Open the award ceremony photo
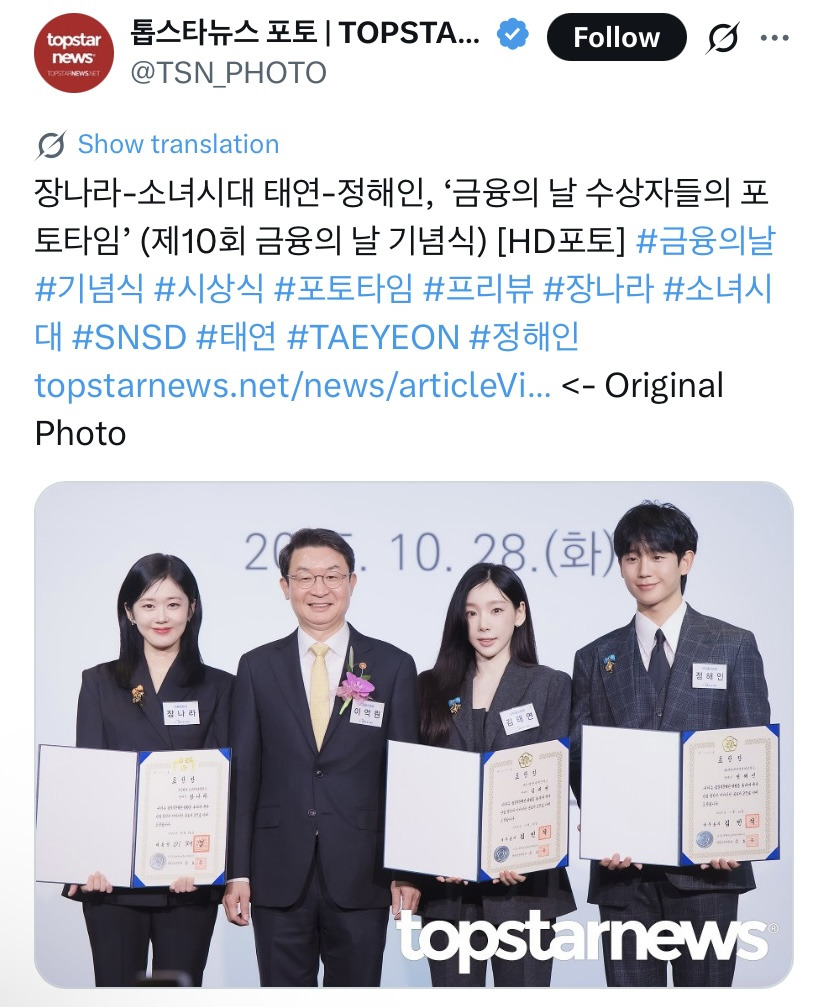 pyautogui.click(x=414, y=734)
